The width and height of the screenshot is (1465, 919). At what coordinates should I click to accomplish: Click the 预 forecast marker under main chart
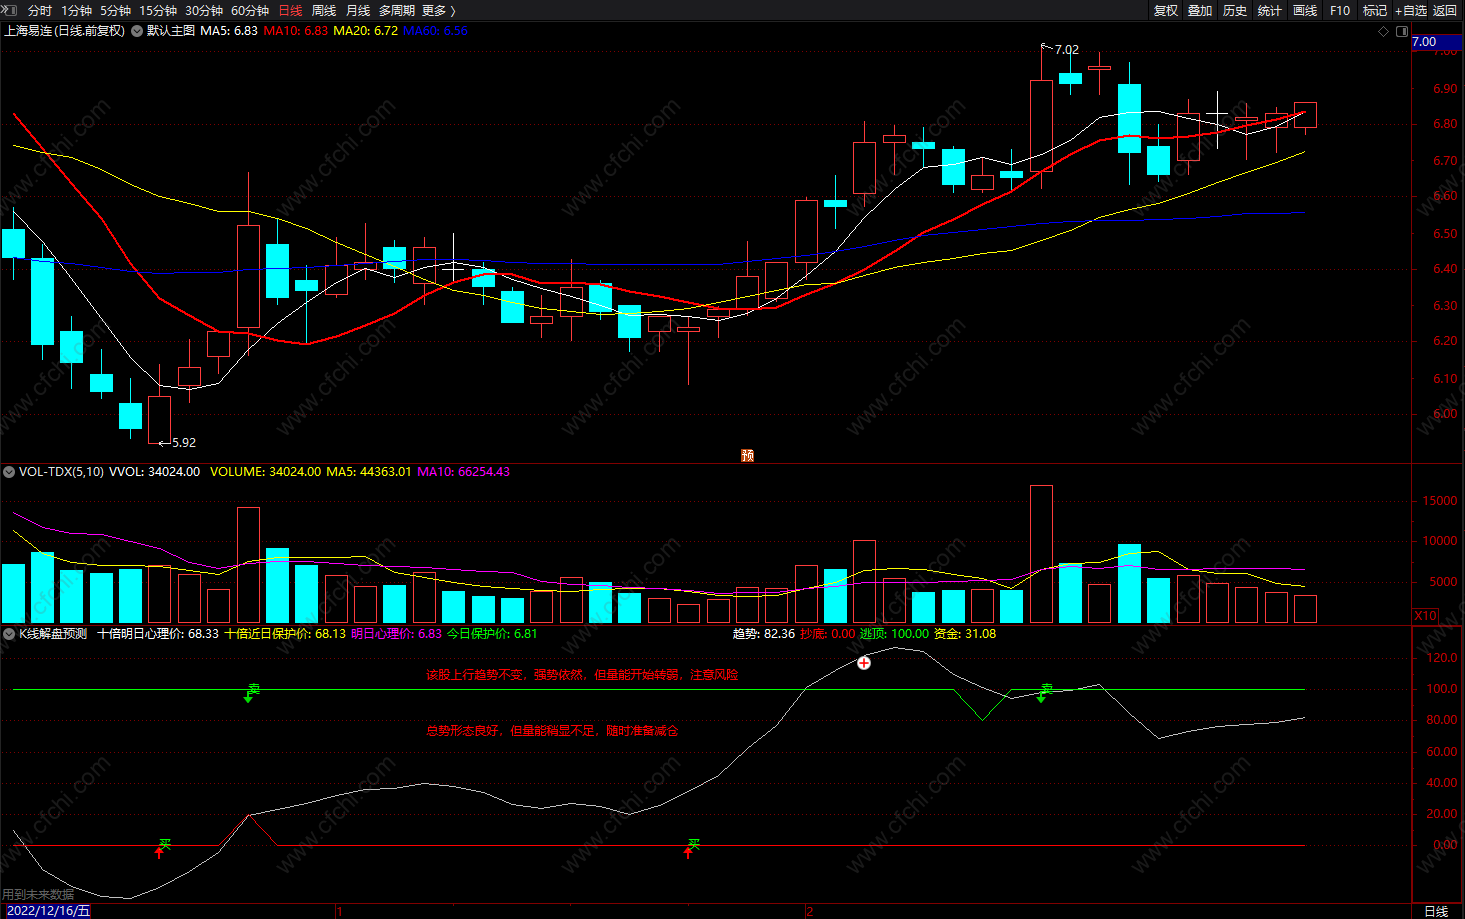(747, 455)
